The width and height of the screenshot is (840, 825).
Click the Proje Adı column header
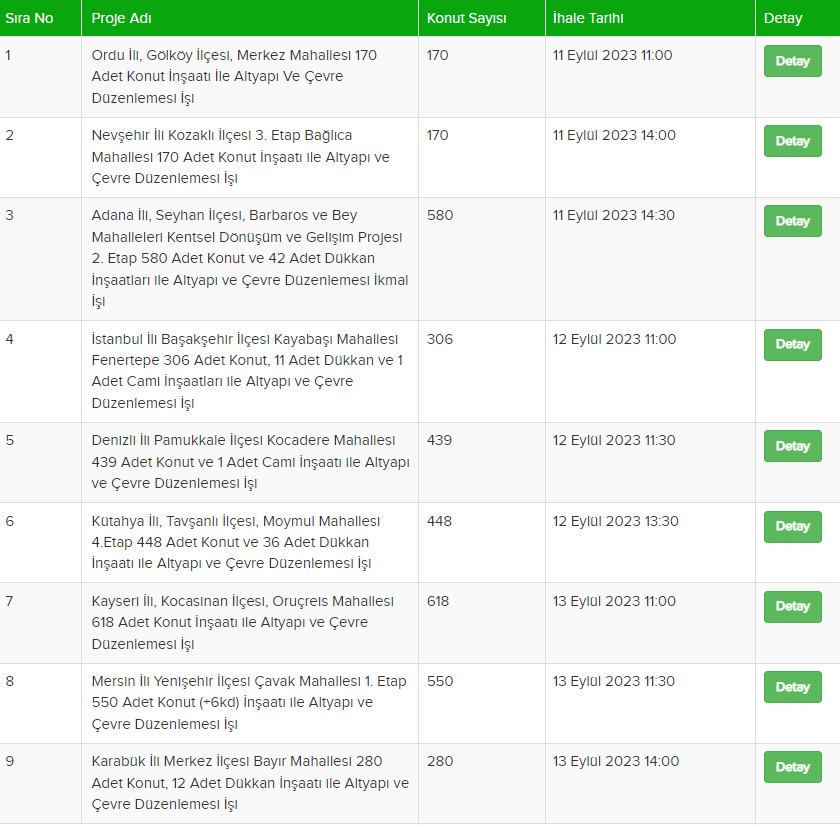122,18
